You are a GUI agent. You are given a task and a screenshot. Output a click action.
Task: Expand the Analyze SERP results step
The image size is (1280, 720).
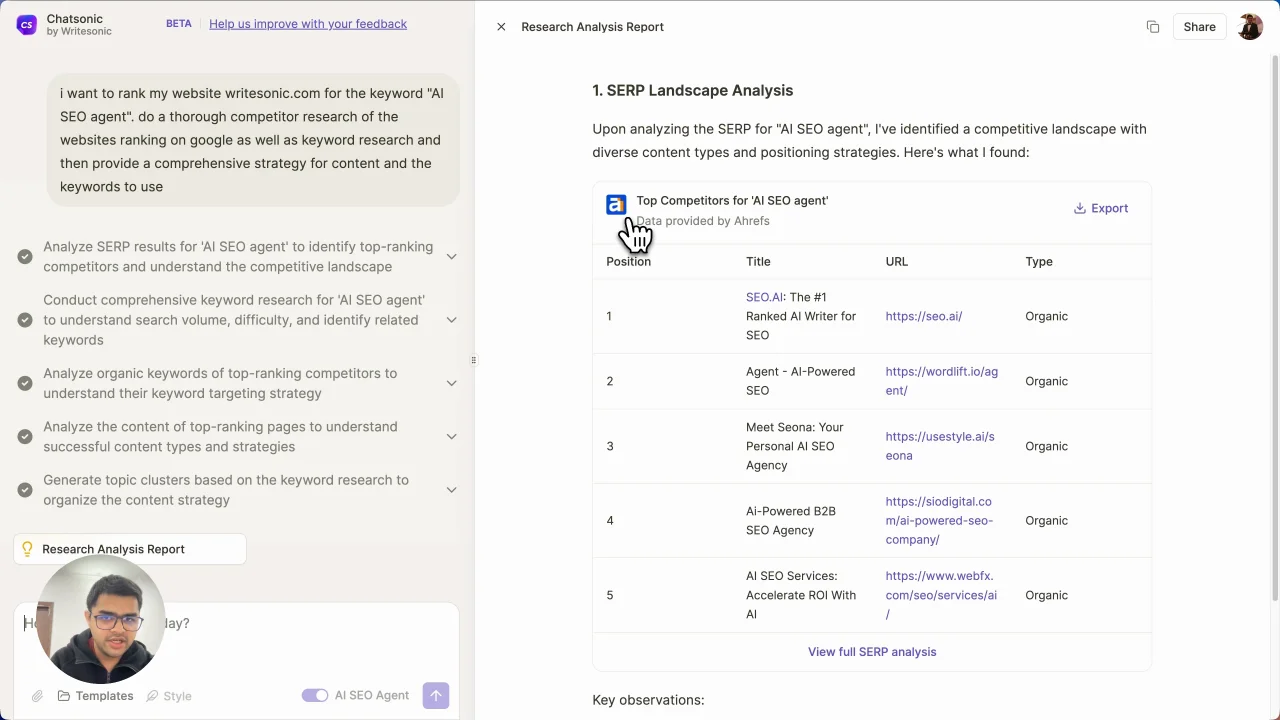coord(451,257)
